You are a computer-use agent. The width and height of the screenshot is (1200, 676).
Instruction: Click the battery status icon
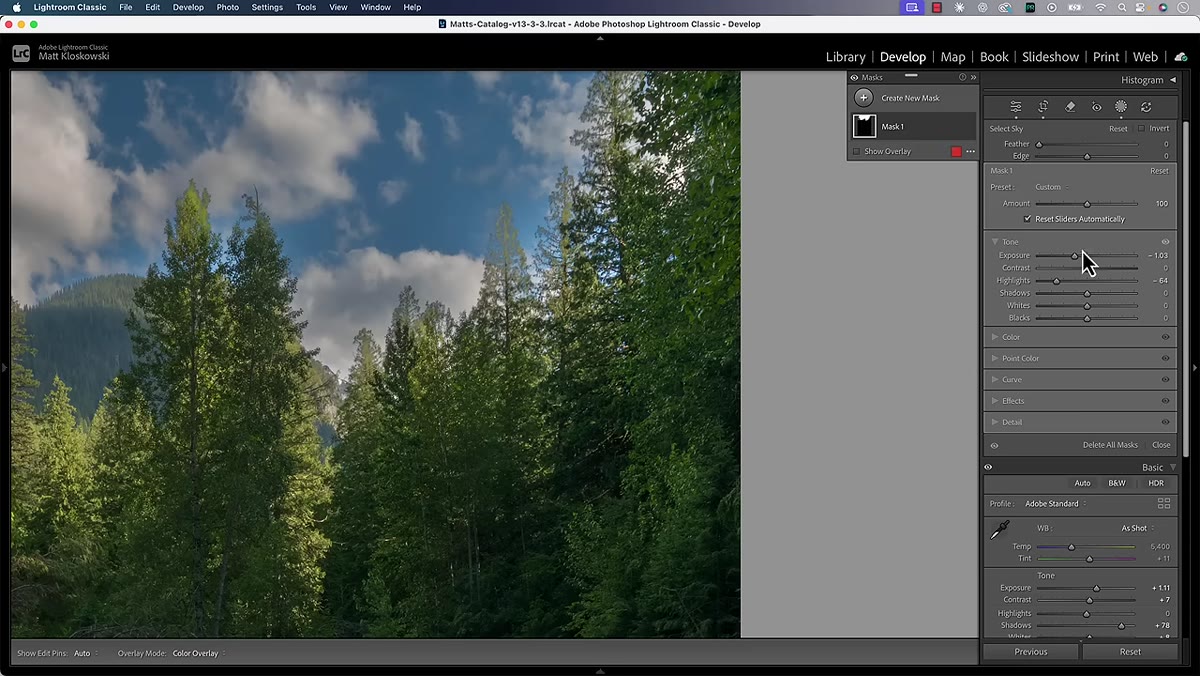click(x=1077, y=7)
